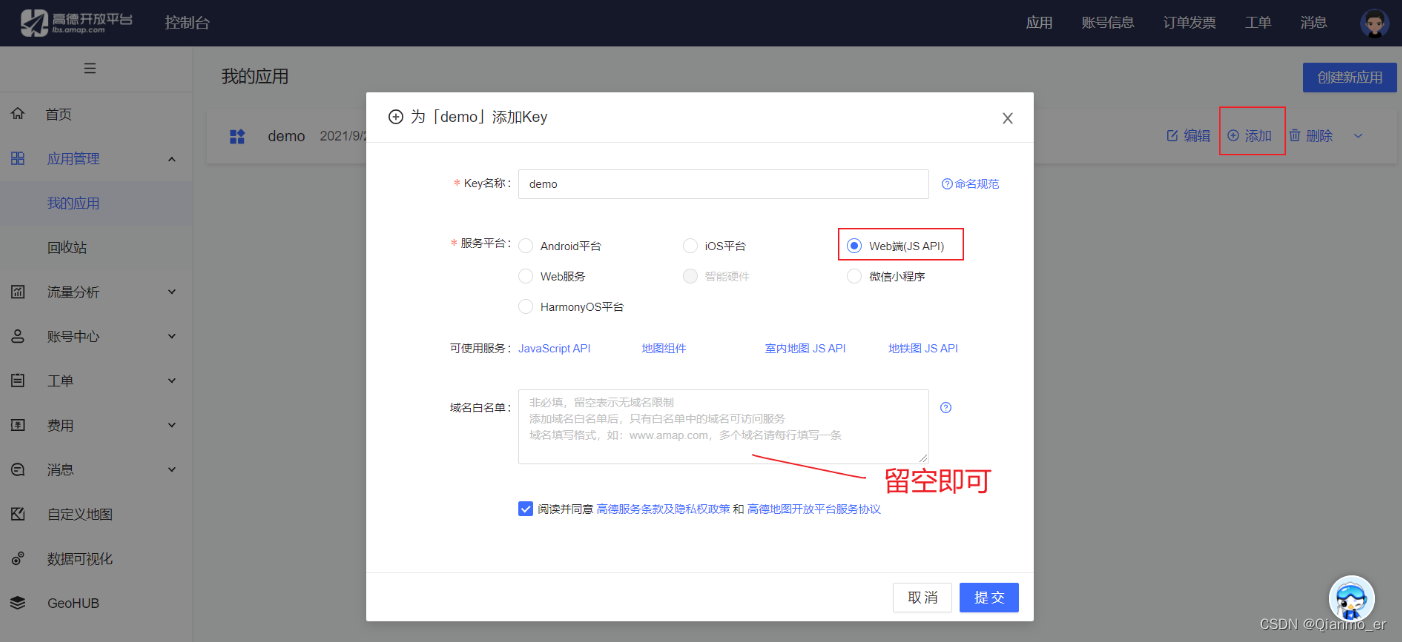1402x642 pixels.
Task: Select the 微信小程序 radio option
Action: click(x=854, y=276)
